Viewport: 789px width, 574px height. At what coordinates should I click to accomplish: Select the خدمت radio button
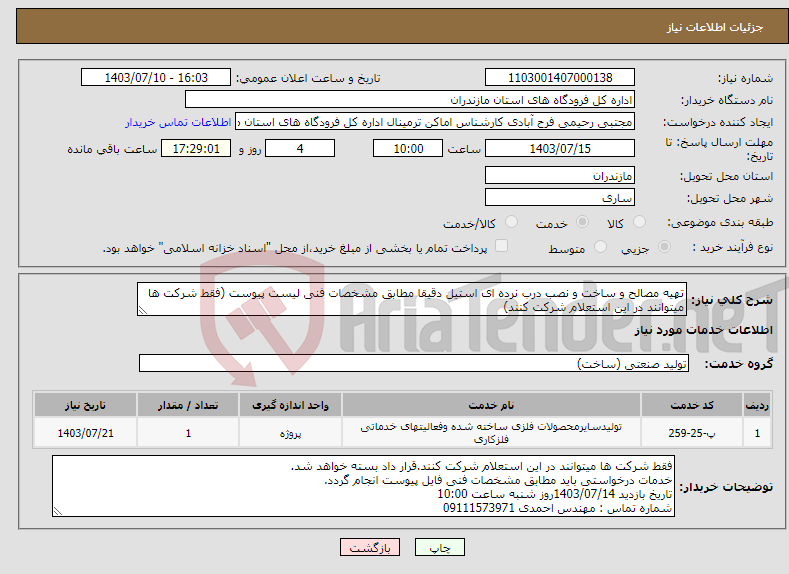(x=582, y=222)
